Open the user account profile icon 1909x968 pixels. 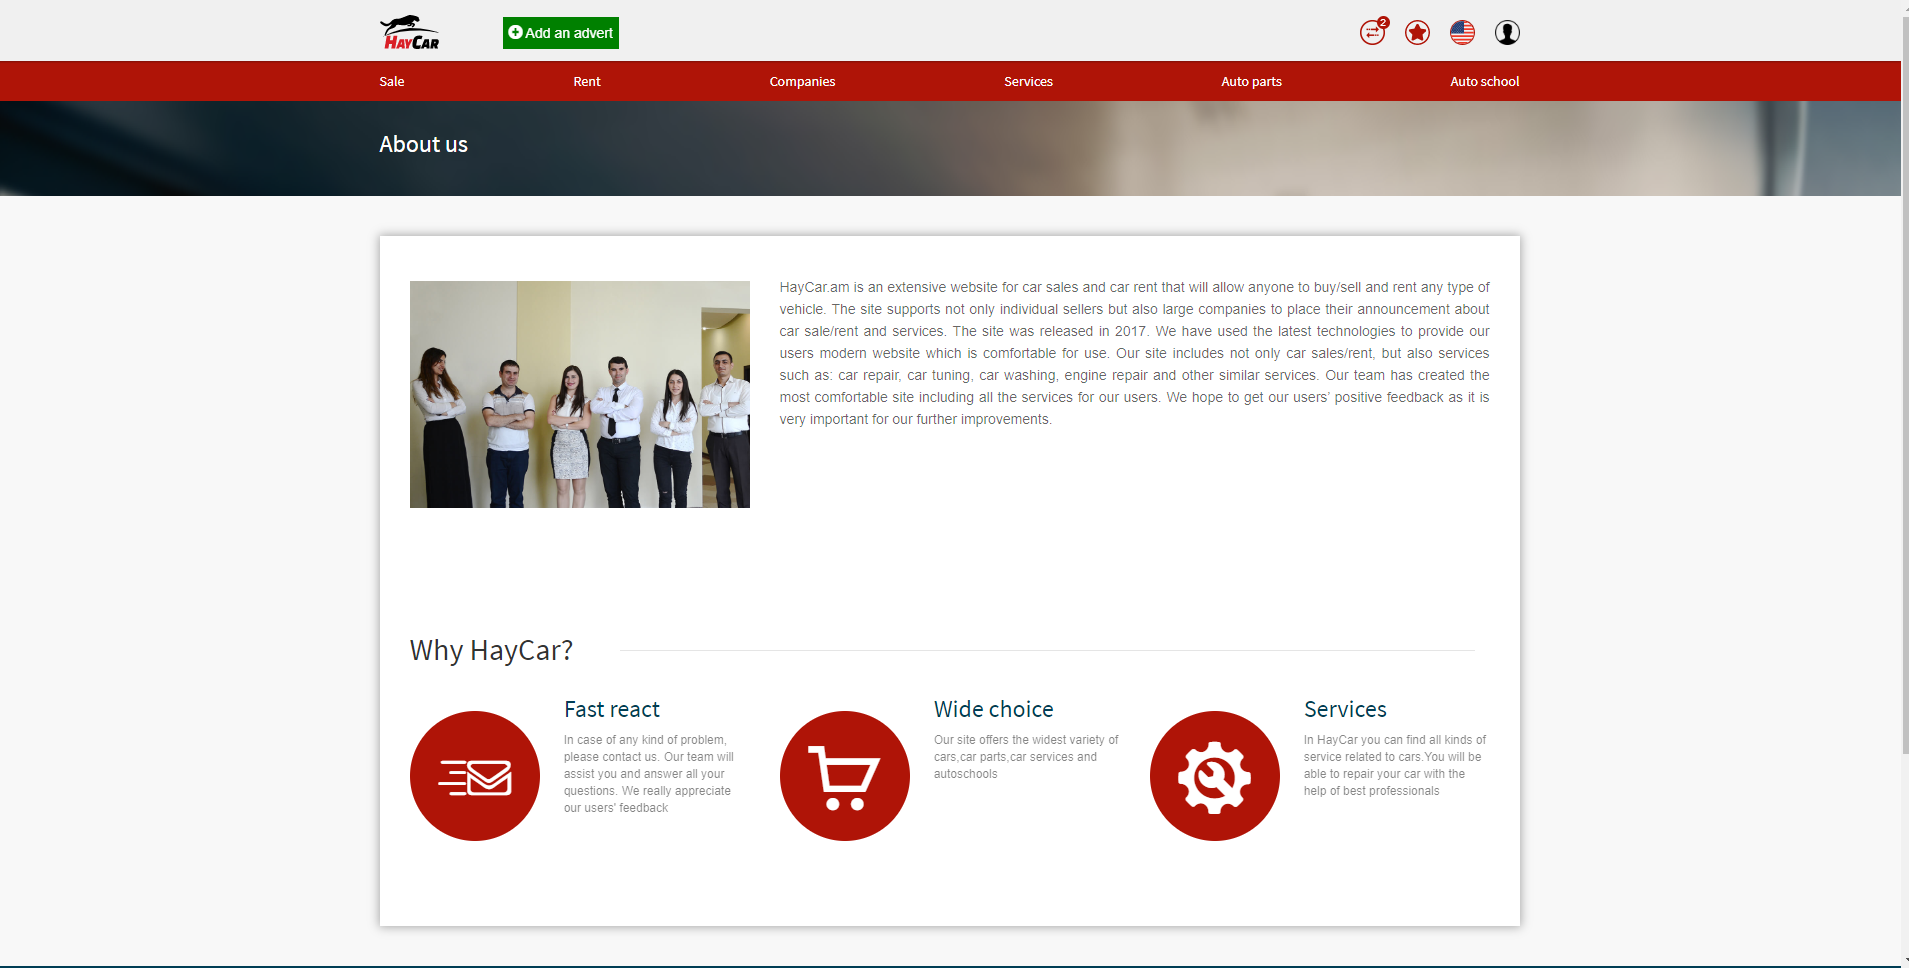1507,33
